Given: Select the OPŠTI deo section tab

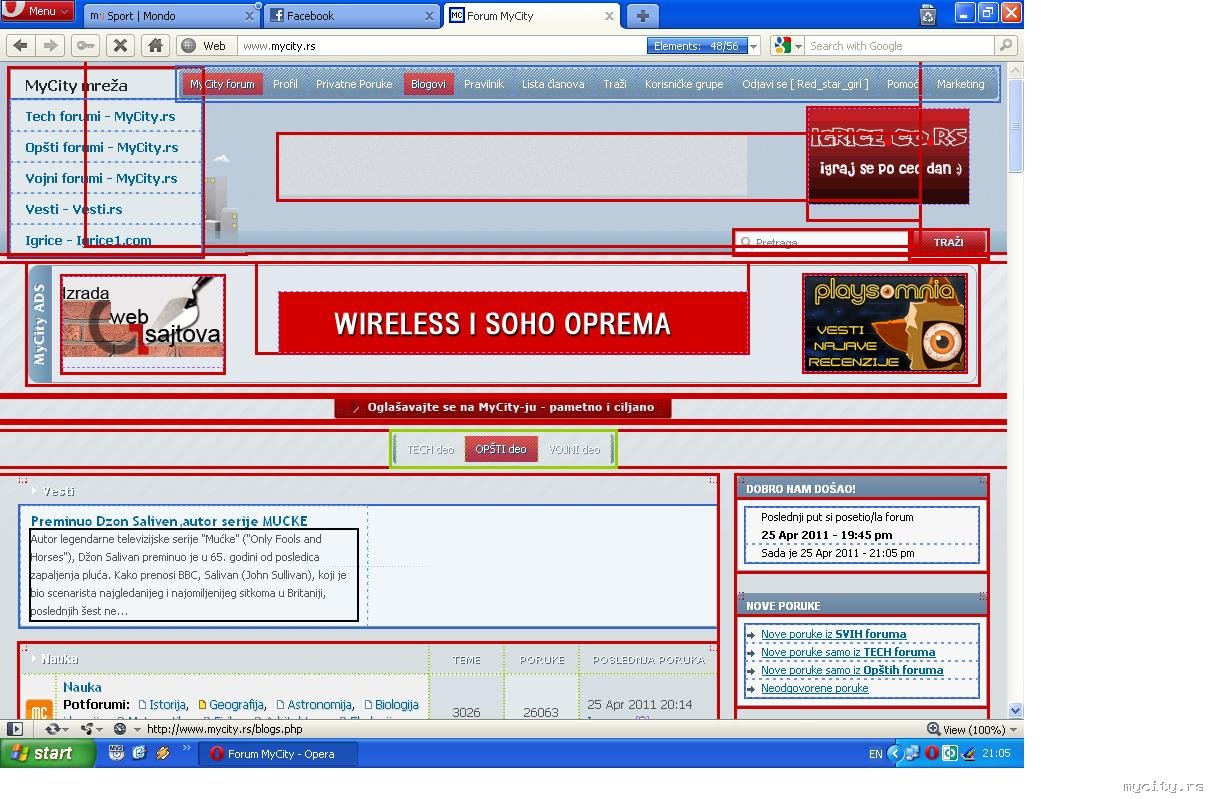Looking at the screenshot, I should 501,449.
